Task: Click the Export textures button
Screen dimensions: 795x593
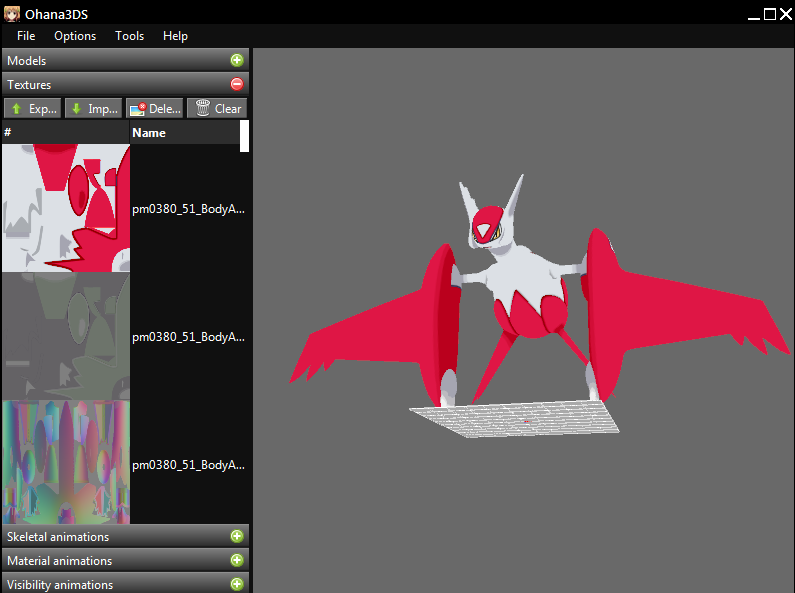Action: tap(33, 108)
